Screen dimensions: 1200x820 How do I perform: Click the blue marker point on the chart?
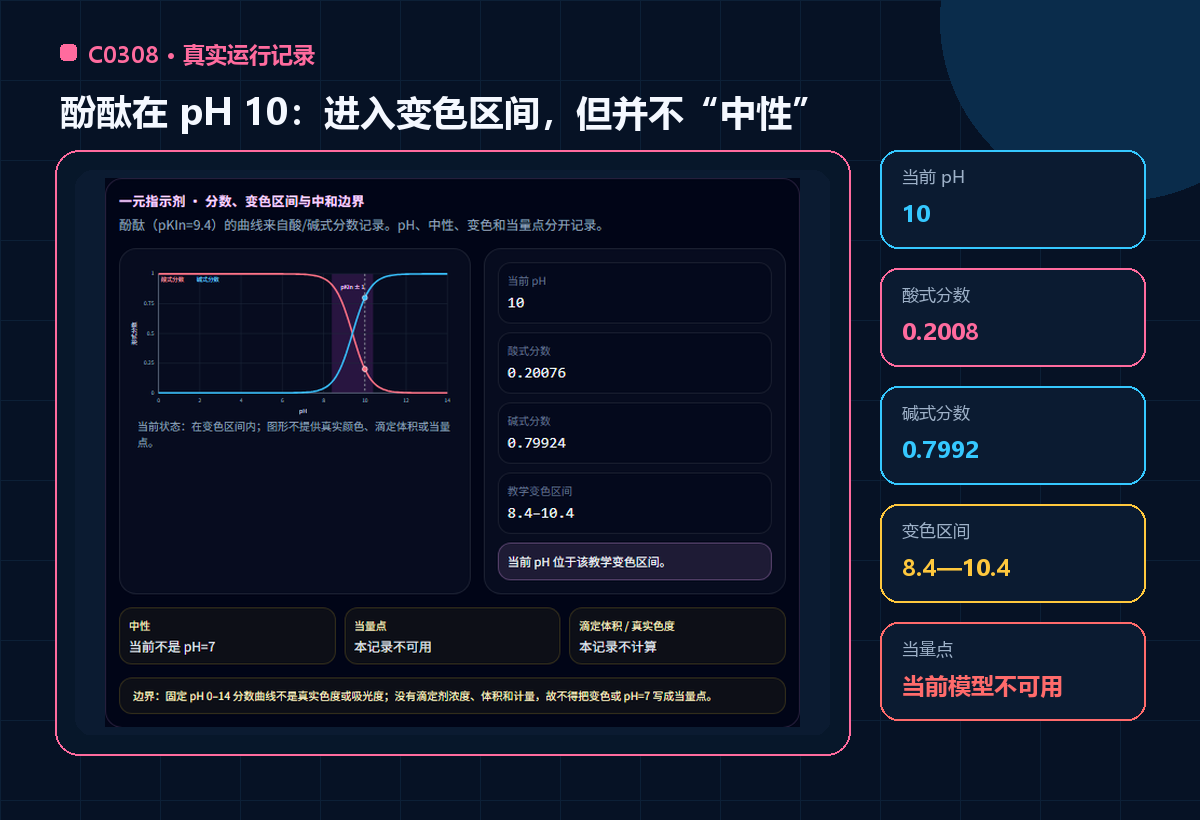pyautogui.click(x=365, y=298)
